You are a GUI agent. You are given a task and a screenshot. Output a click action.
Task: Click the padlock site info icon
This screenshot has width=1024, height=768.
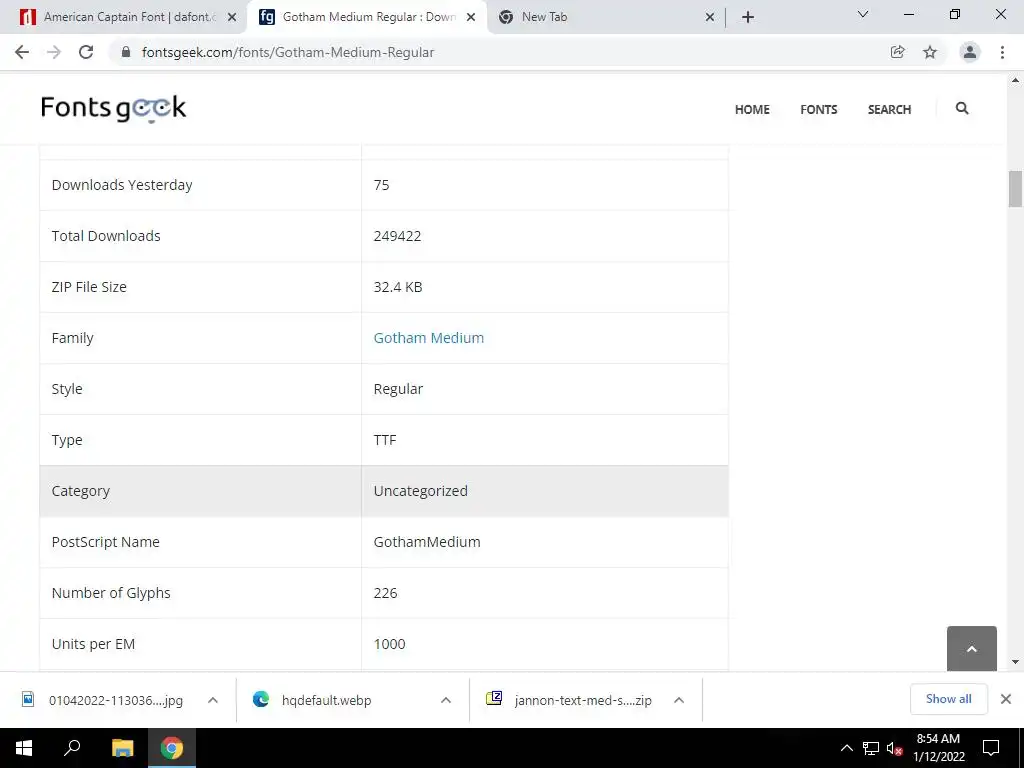point(127,52)
